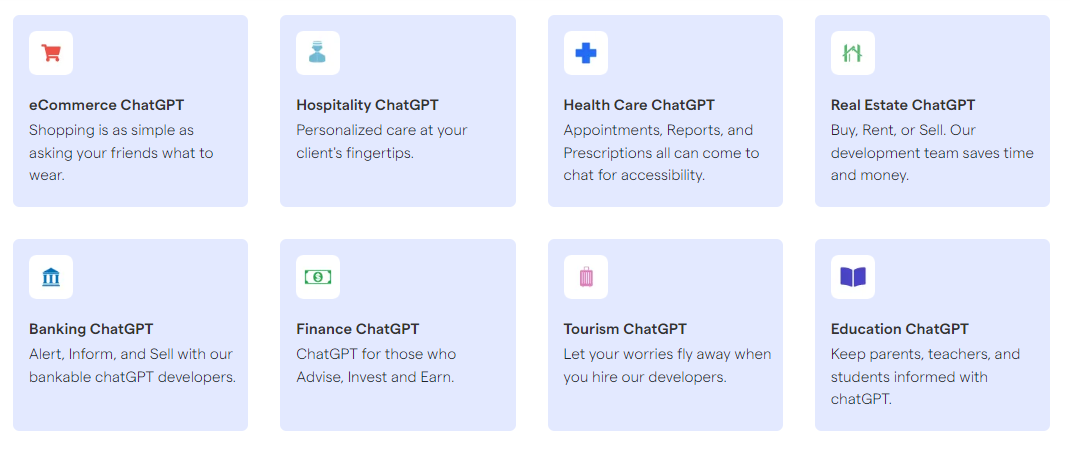Click the green dollar bill icon
The width and height of the screenshot is (1070, 449).
[317, 277]
